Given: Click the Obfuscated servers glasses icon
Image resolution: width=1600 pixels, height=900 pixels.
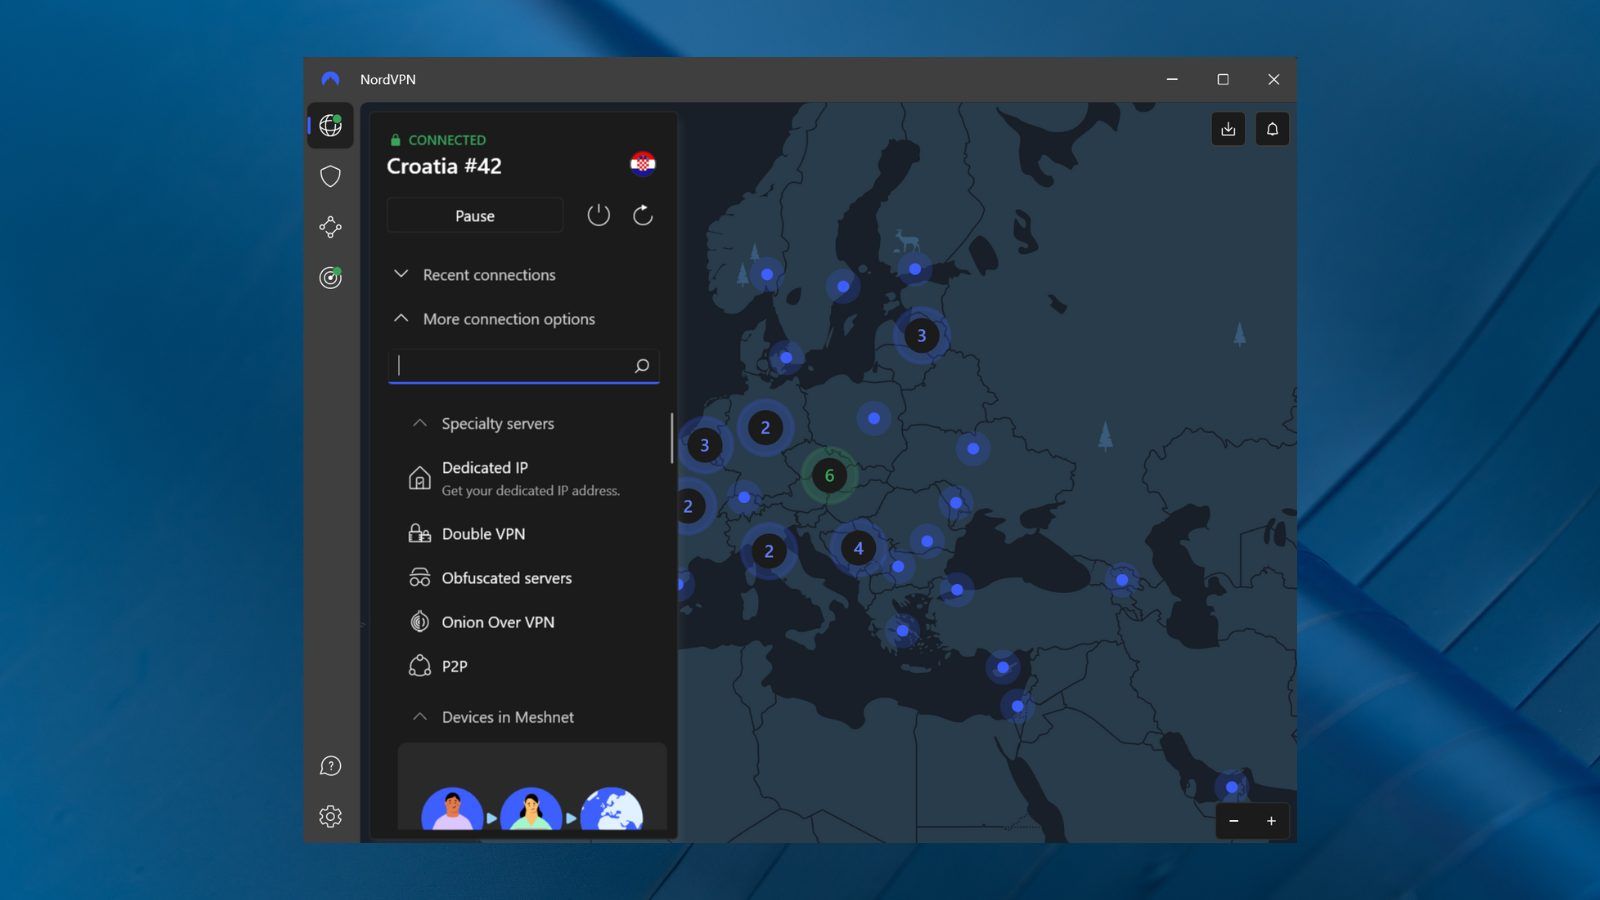Looking at the screenshot, I should pos(420,578).
